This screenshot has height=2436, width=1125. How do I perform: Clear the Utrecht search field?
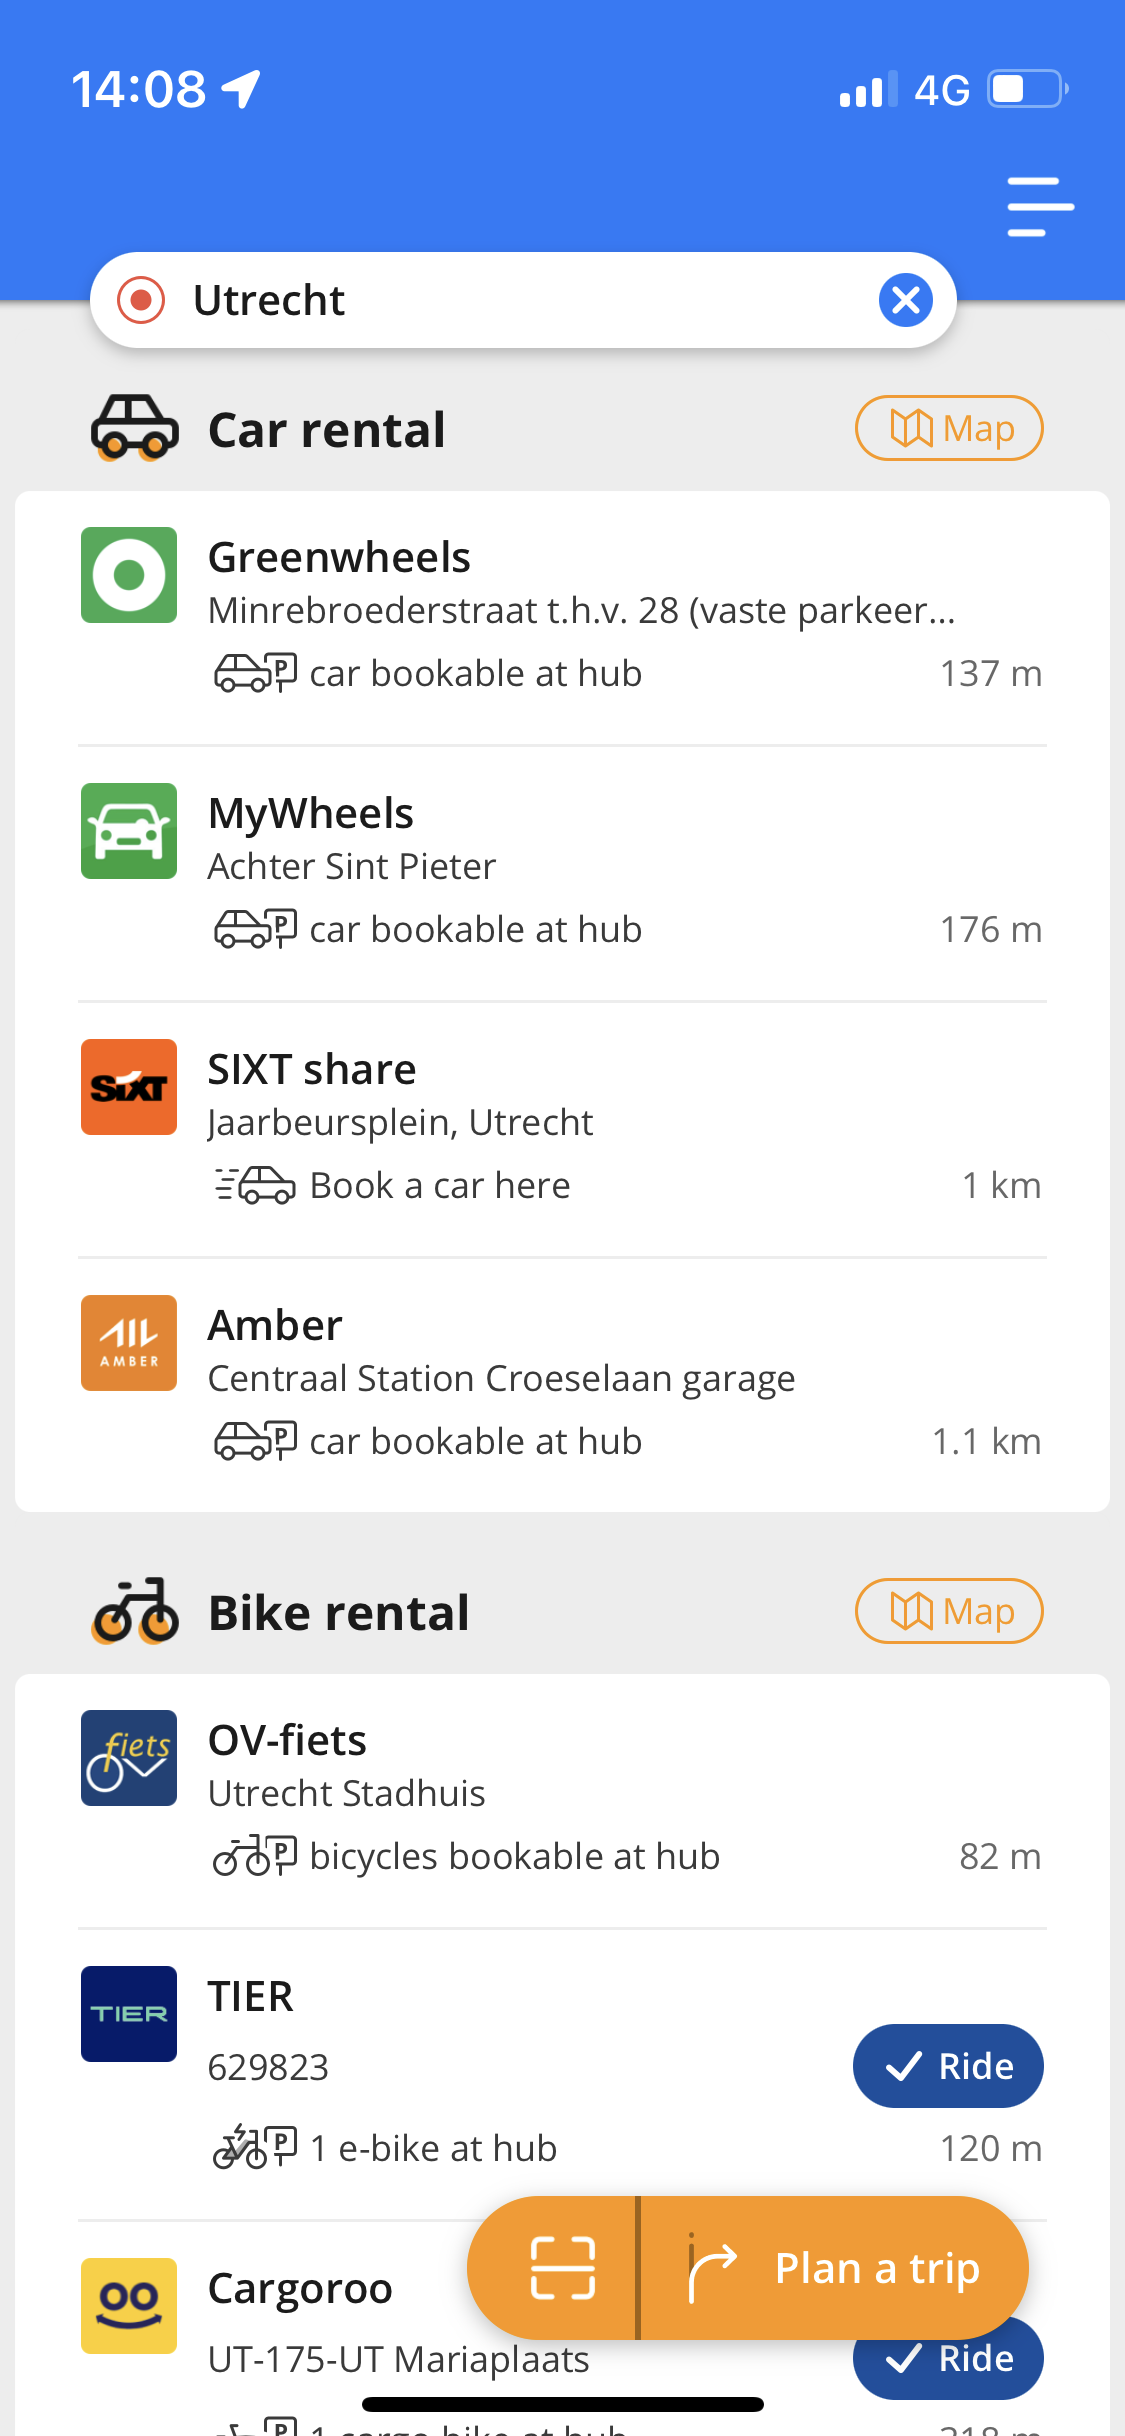pos(906,300)
